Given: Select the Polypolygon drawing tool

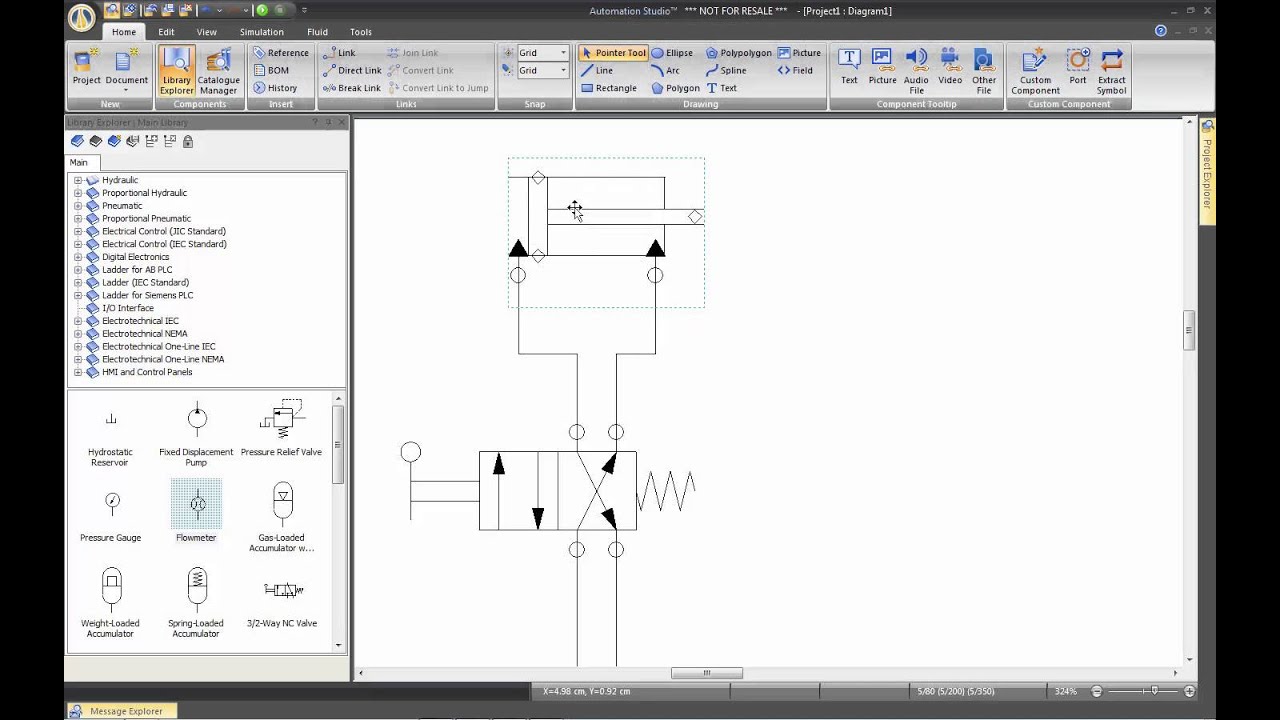Looking at the screenshot, I should (x=738, y=53).
